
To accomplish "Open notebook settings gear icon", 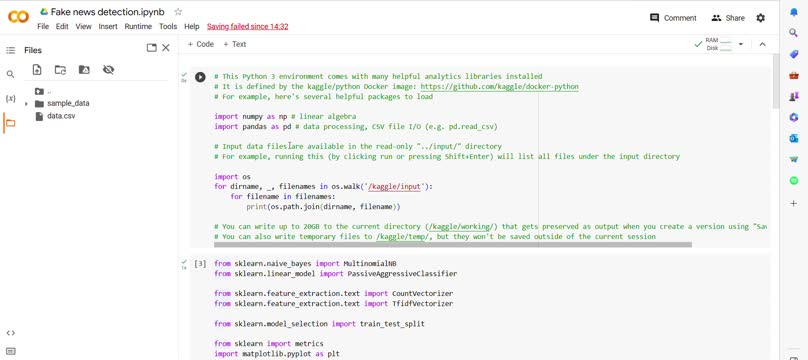I will tap(761, 18).
